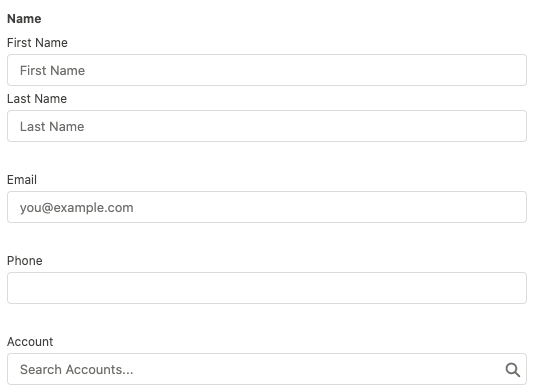
Task: Activate the text box under Phone
Action: pos(267,288)
